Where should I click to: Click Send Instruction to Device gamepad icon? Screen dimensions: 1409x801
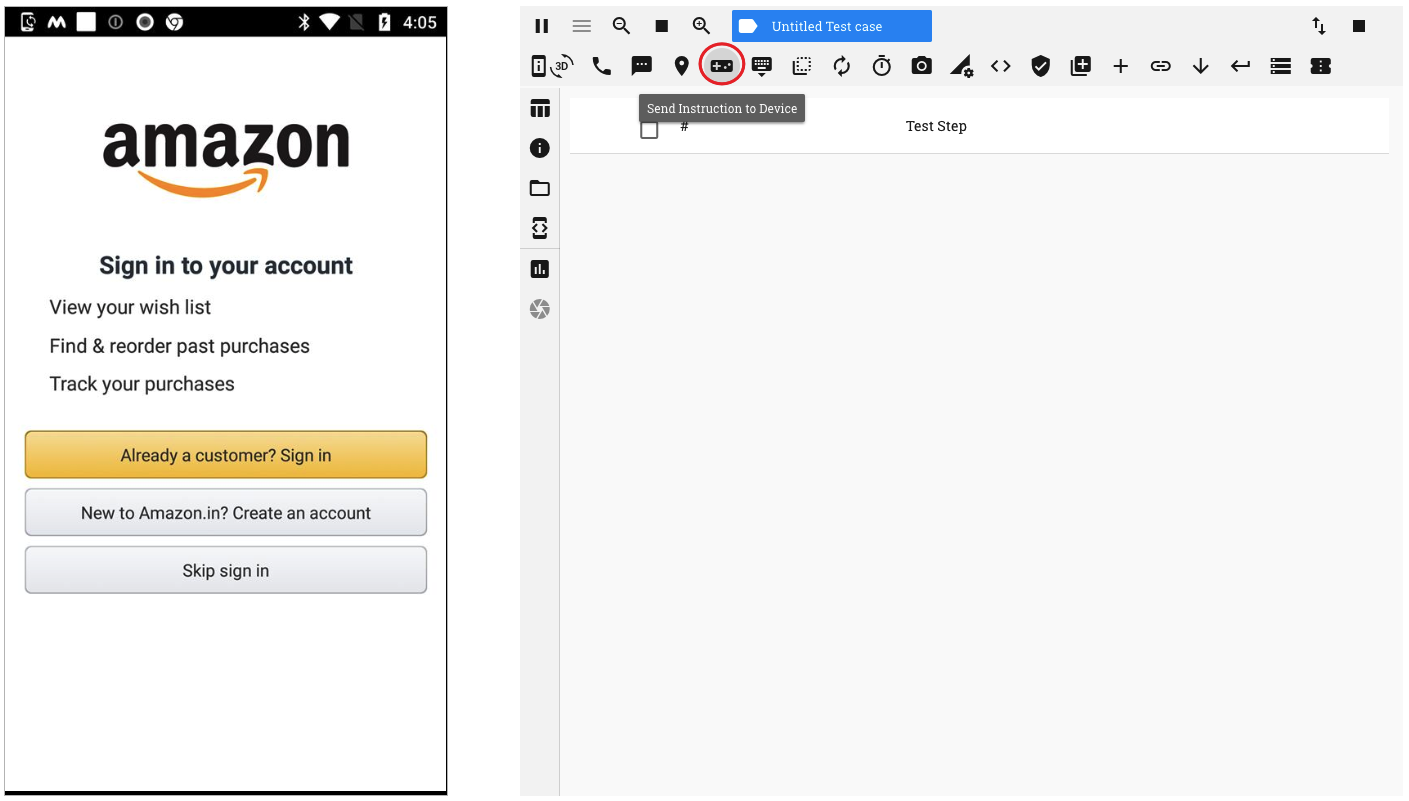coord(721,66)
